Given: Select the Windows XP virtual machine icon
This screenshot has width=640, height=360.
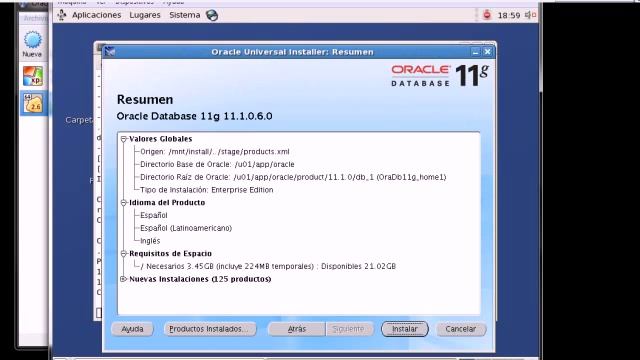Looking at the screenshot, I should pos(33,76).
